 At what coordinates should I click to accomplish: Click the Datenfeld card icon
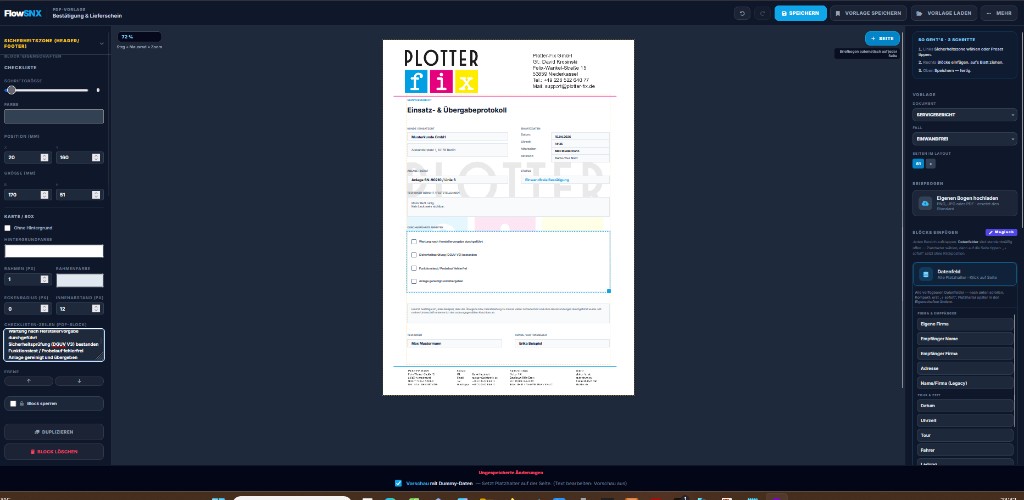click(925, 274)
